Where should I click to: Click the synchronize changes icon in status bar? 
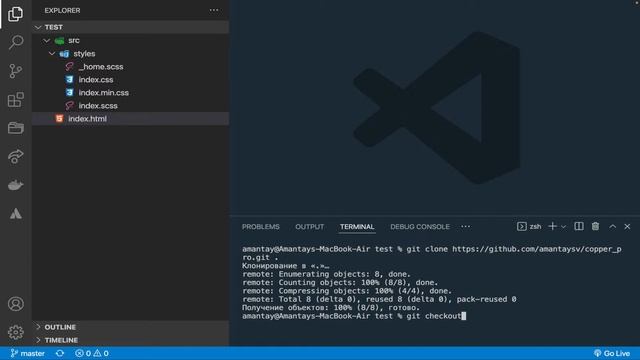pos(60,353)
